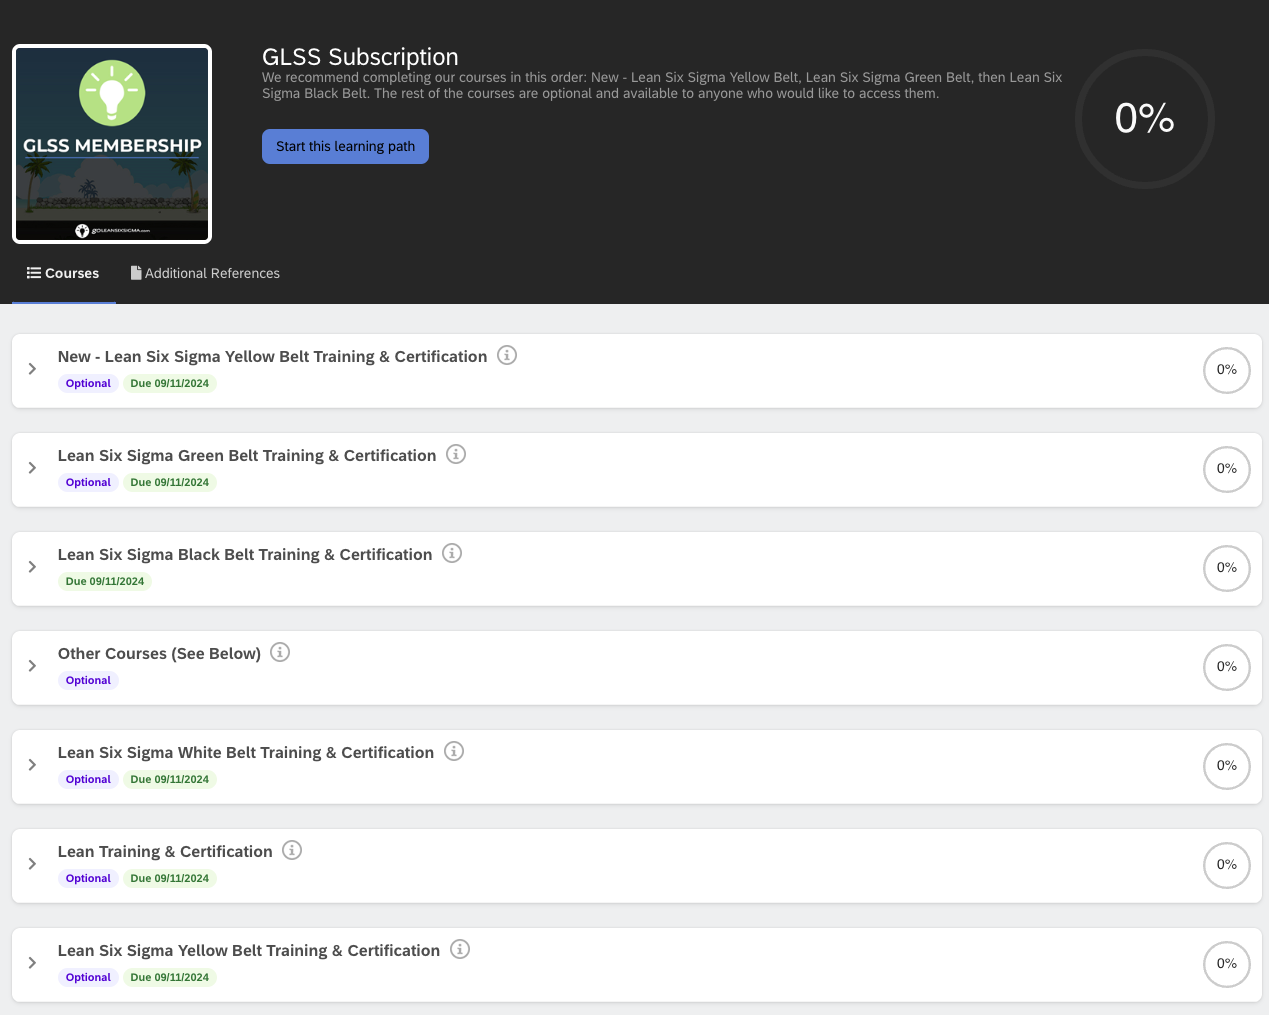
Task: Click info icon beside Lean Training & Certification
Action: pyautogui.click(x=292, y=850)
